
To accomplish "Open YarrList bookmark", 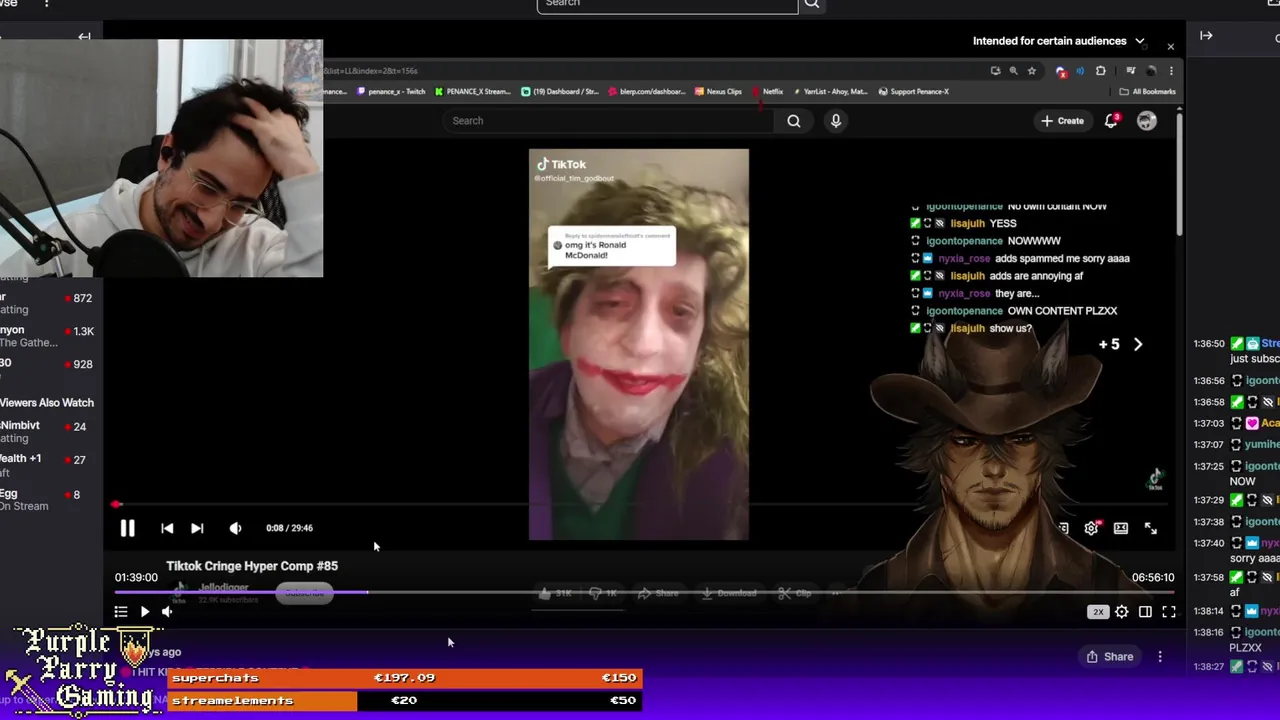I will pos(831,91).
